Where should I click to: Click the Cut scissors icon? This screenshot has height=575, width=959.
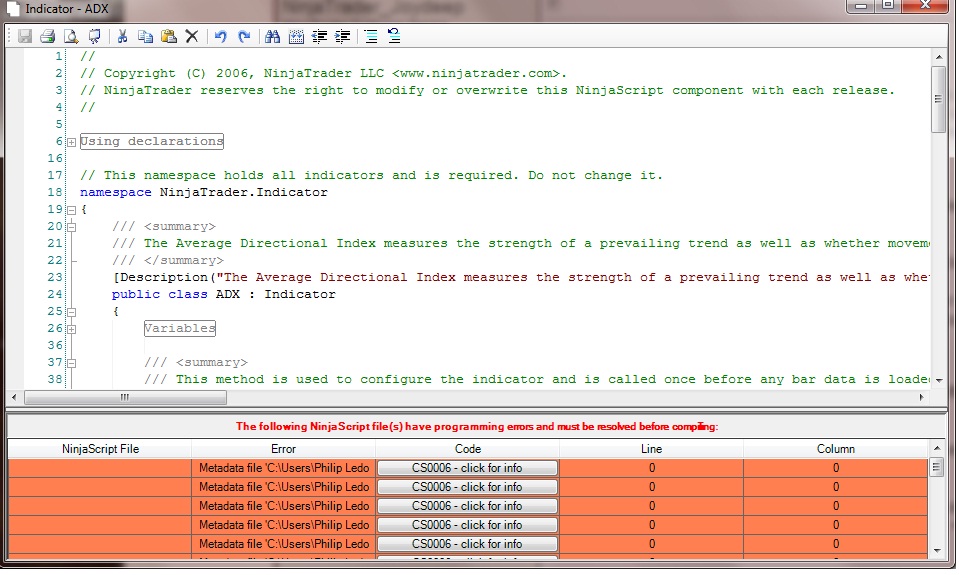click(x=122, y=37)
